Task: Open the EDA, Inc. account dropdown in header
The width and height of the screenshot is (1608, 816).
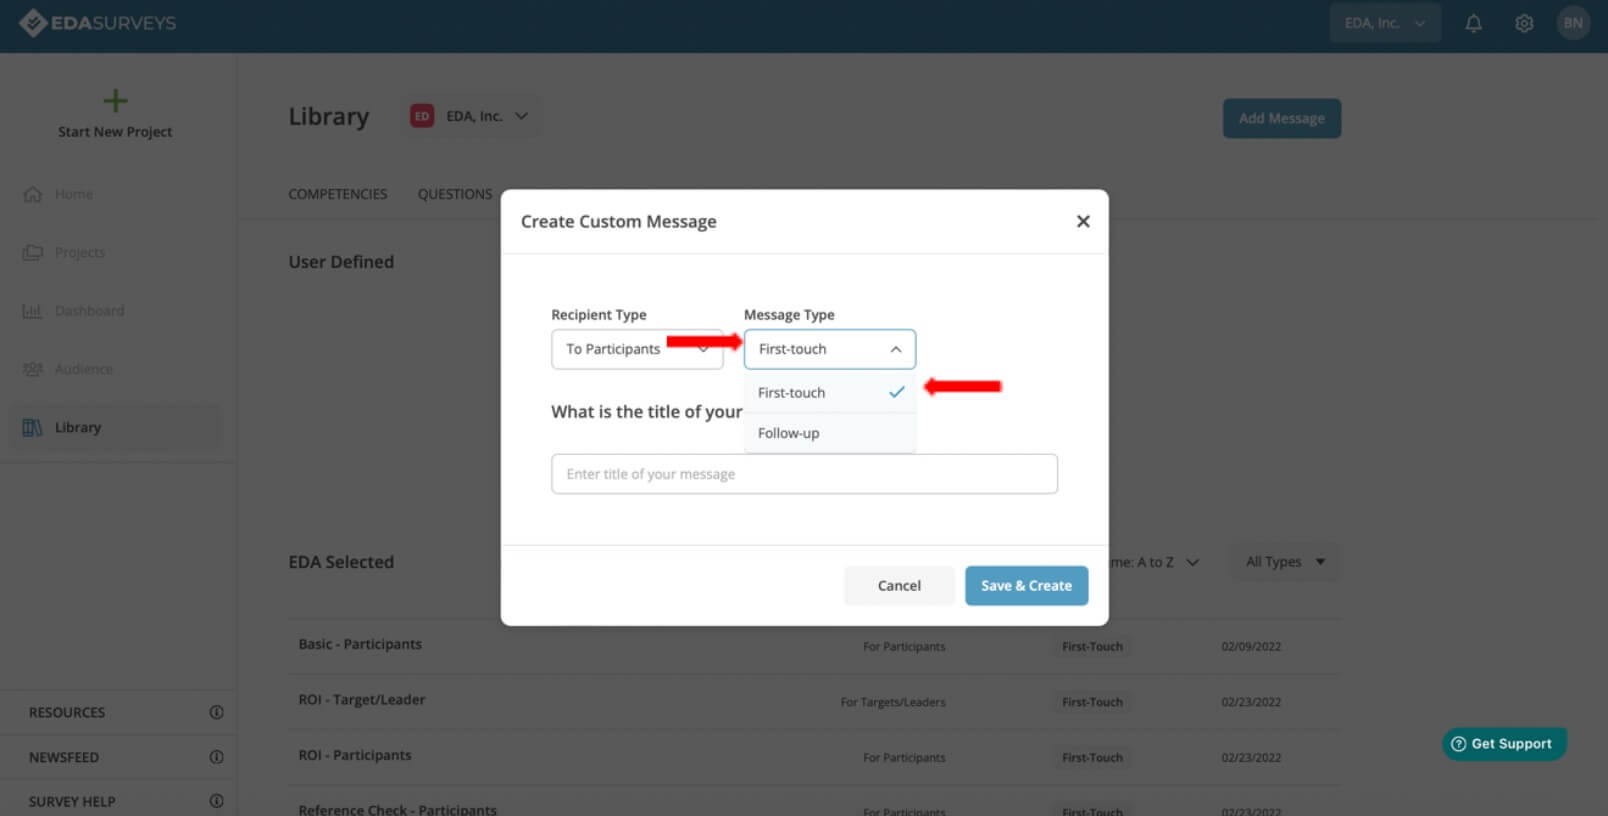Action: pyautogui.click(x=1385, y=23)
